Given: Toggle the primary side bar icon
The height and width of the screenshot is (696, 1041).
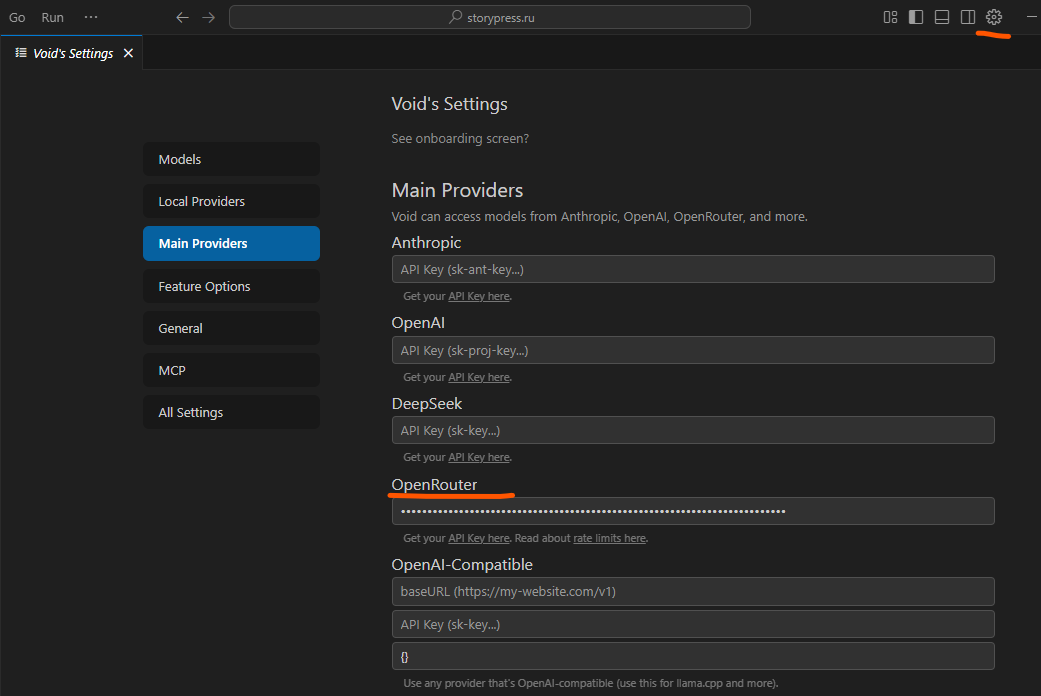Looking at the screenshot, I should click(x=916, y=17).
